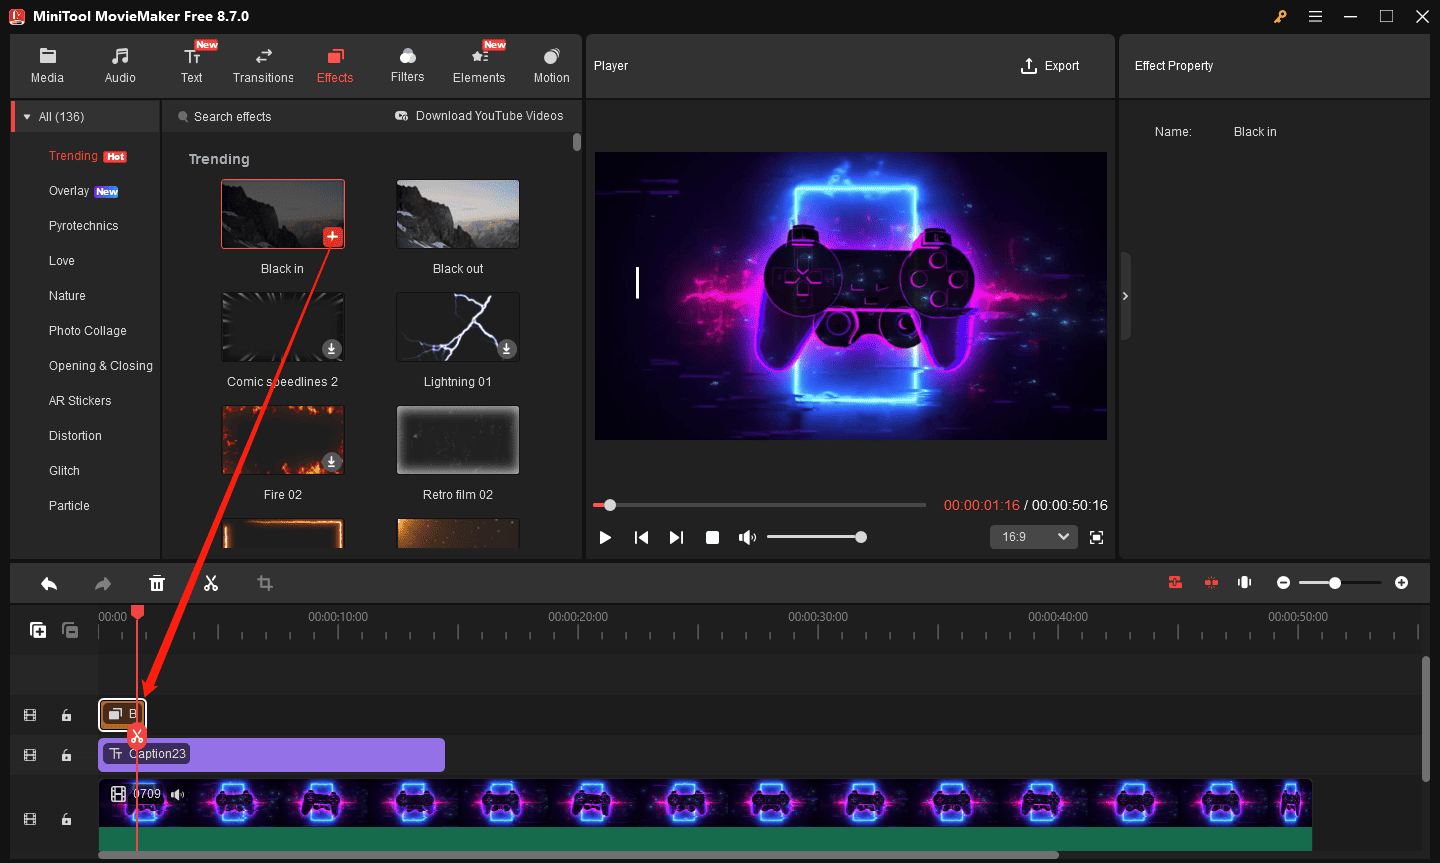This screenshot has height=863, width=1440.
Task: Delete the selected clip
Action: point(157,583)
